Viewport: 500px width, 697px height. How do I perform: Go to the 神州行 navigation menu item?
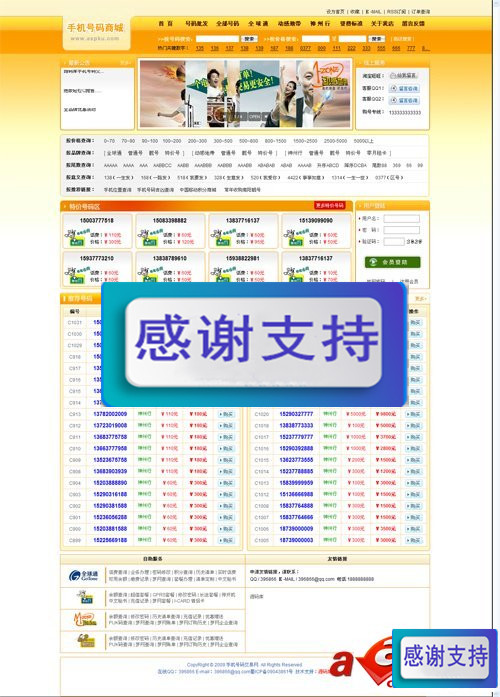pyautogui.click(x=320, y=24)
